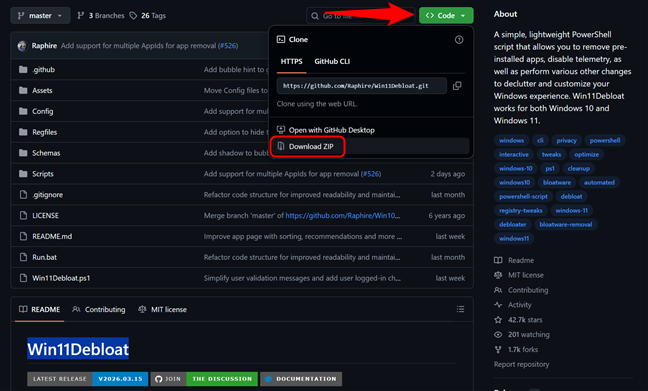Switch to the README tab

pyautogui.click(x=40, y=309)
